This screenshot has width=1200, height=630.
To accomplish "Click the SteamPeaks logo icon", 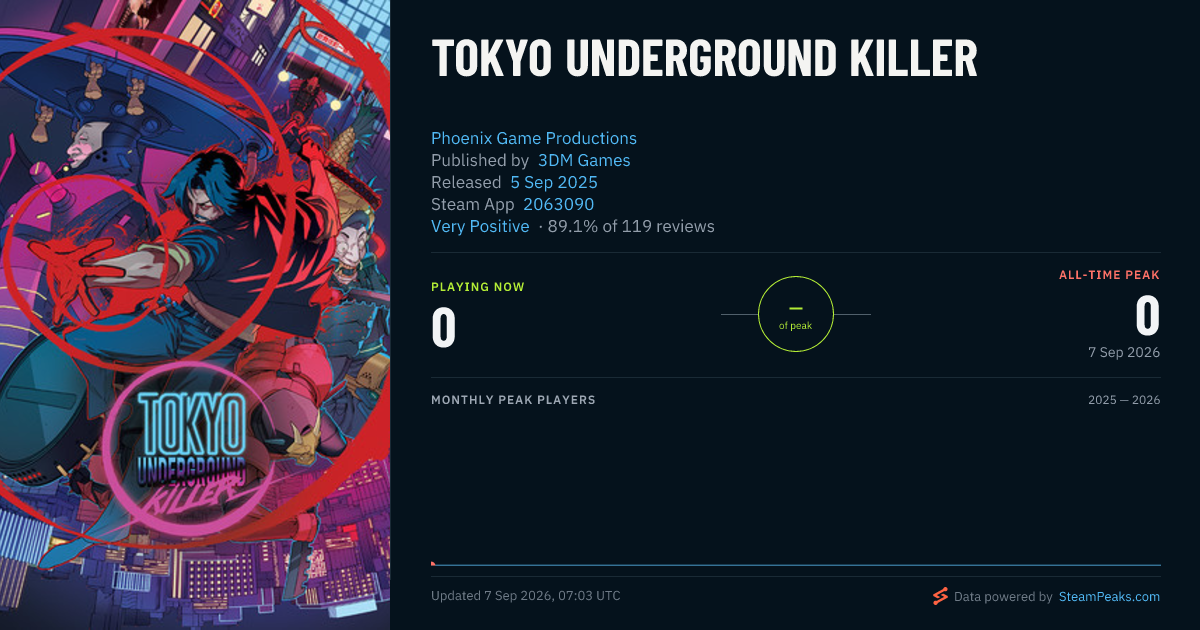I will 940,596.
